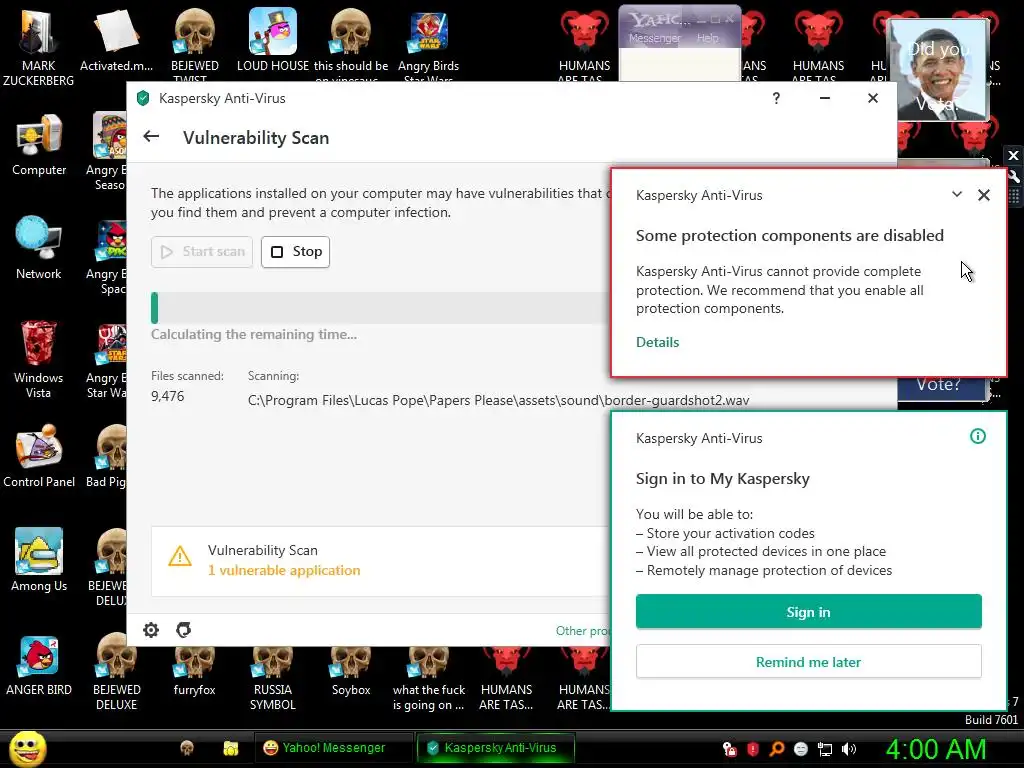1024x768 pixels.
Task: Launch Angry Birds Star Wars II shortcut
Action: [428, 44]
